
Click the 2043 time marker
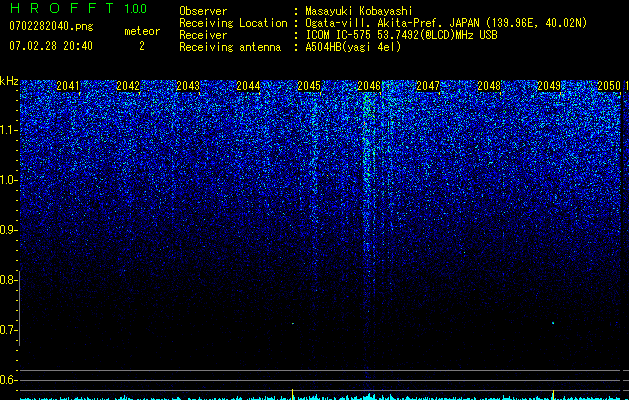188,85
